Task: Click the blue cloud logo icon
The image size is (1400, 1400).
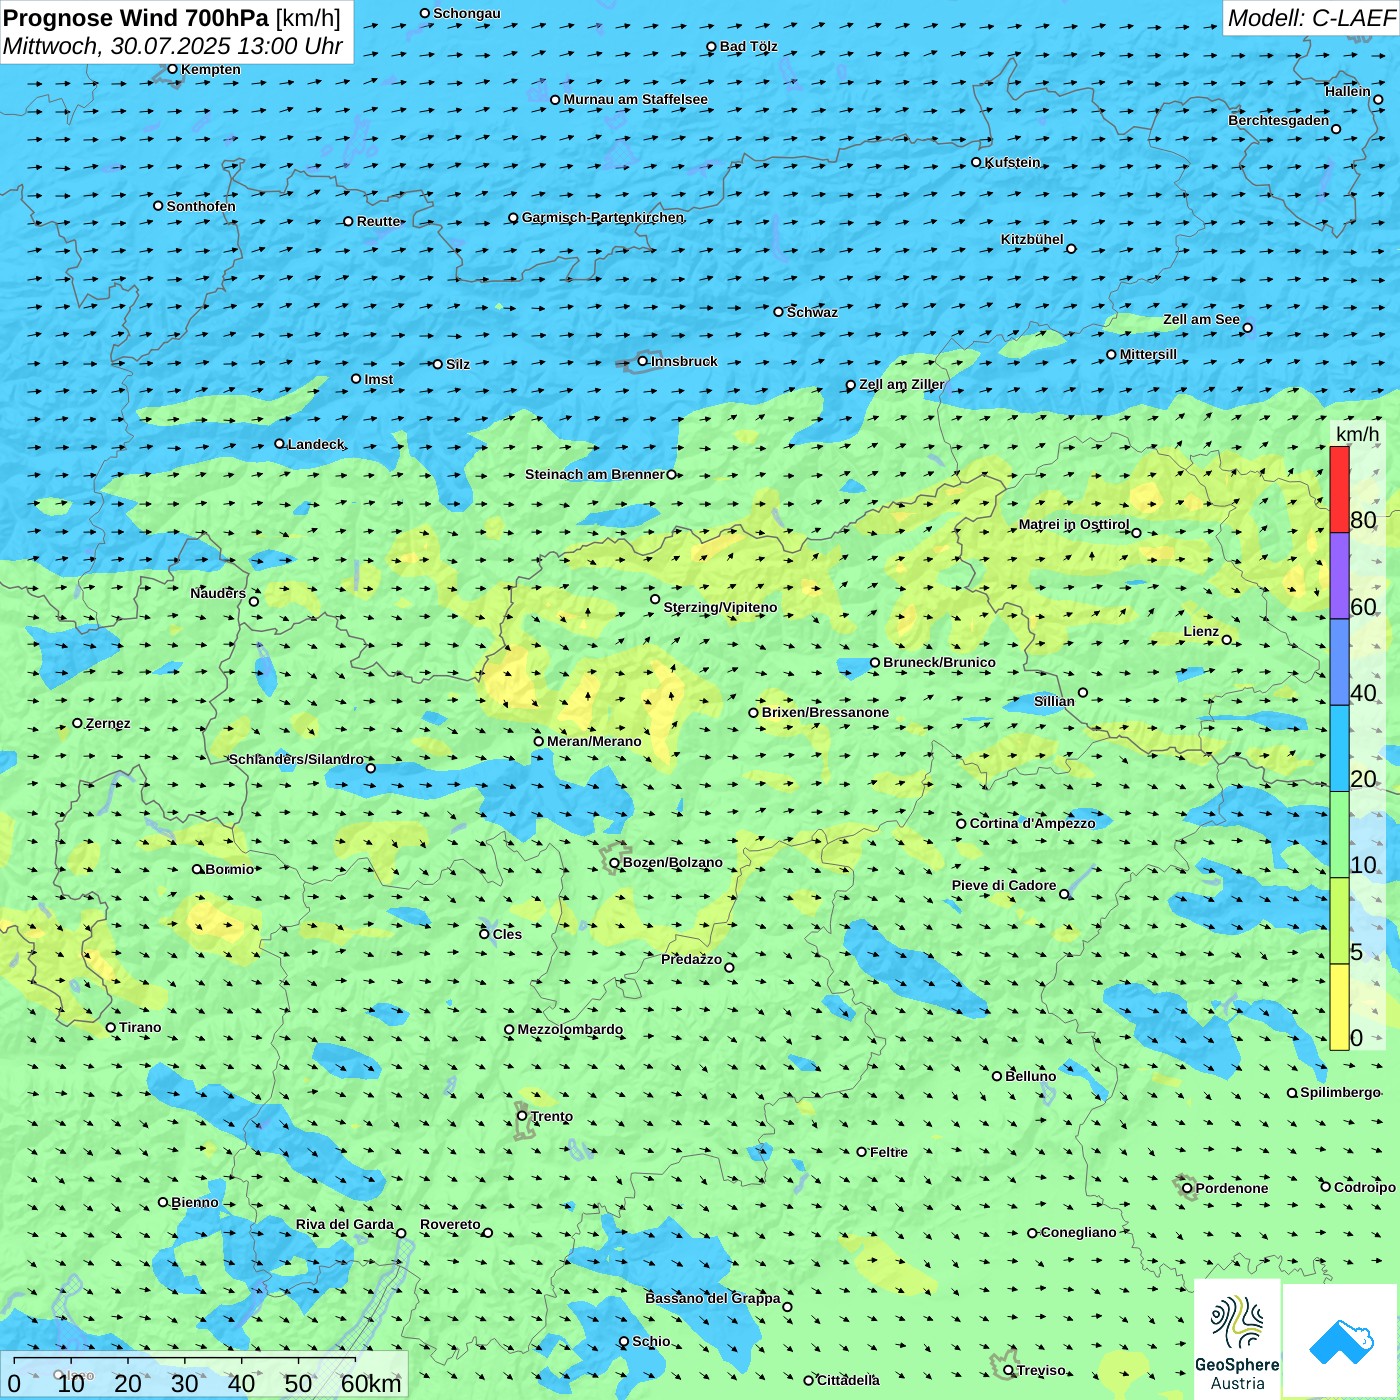Action: point(1341,1342)
